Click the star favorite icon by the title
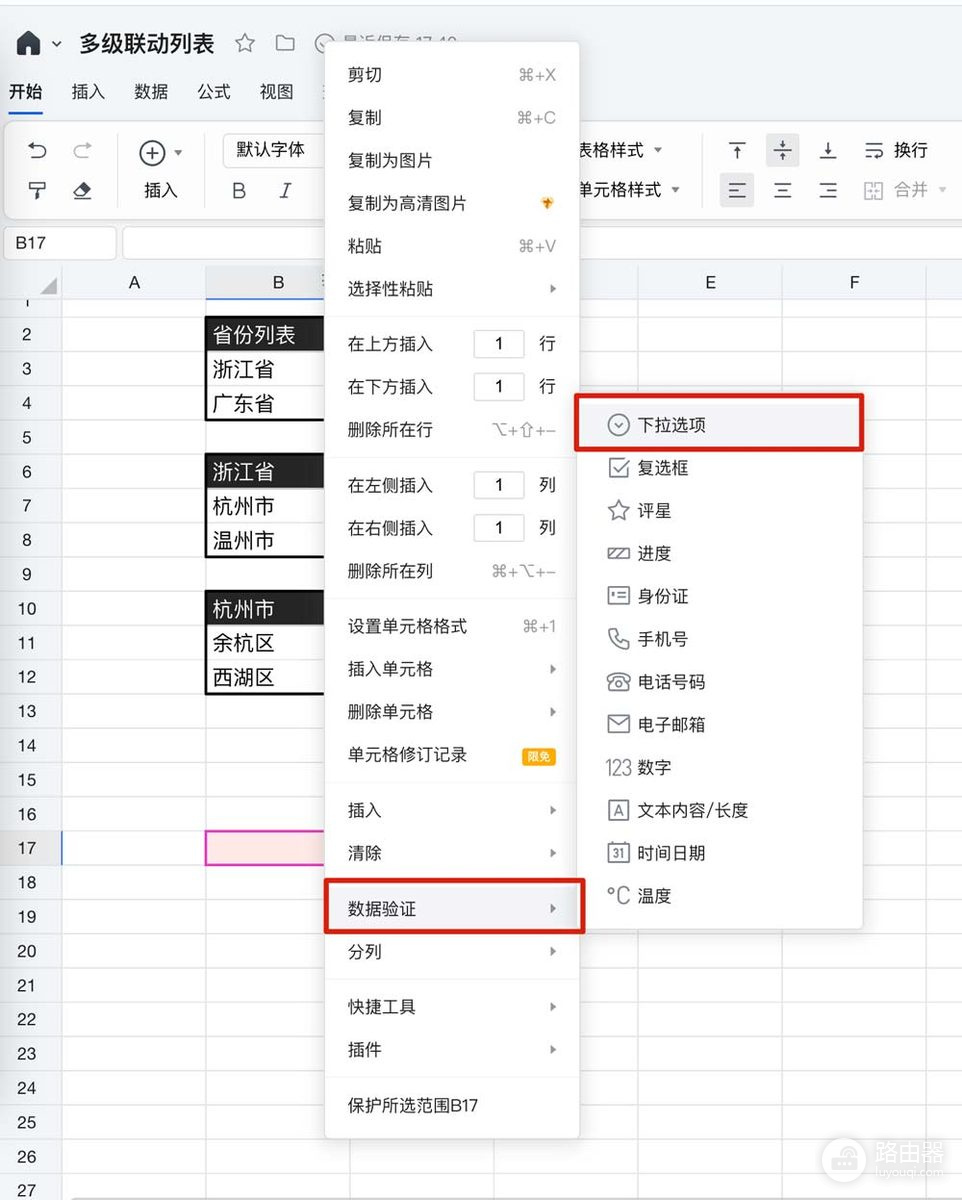 click(245, 43)
